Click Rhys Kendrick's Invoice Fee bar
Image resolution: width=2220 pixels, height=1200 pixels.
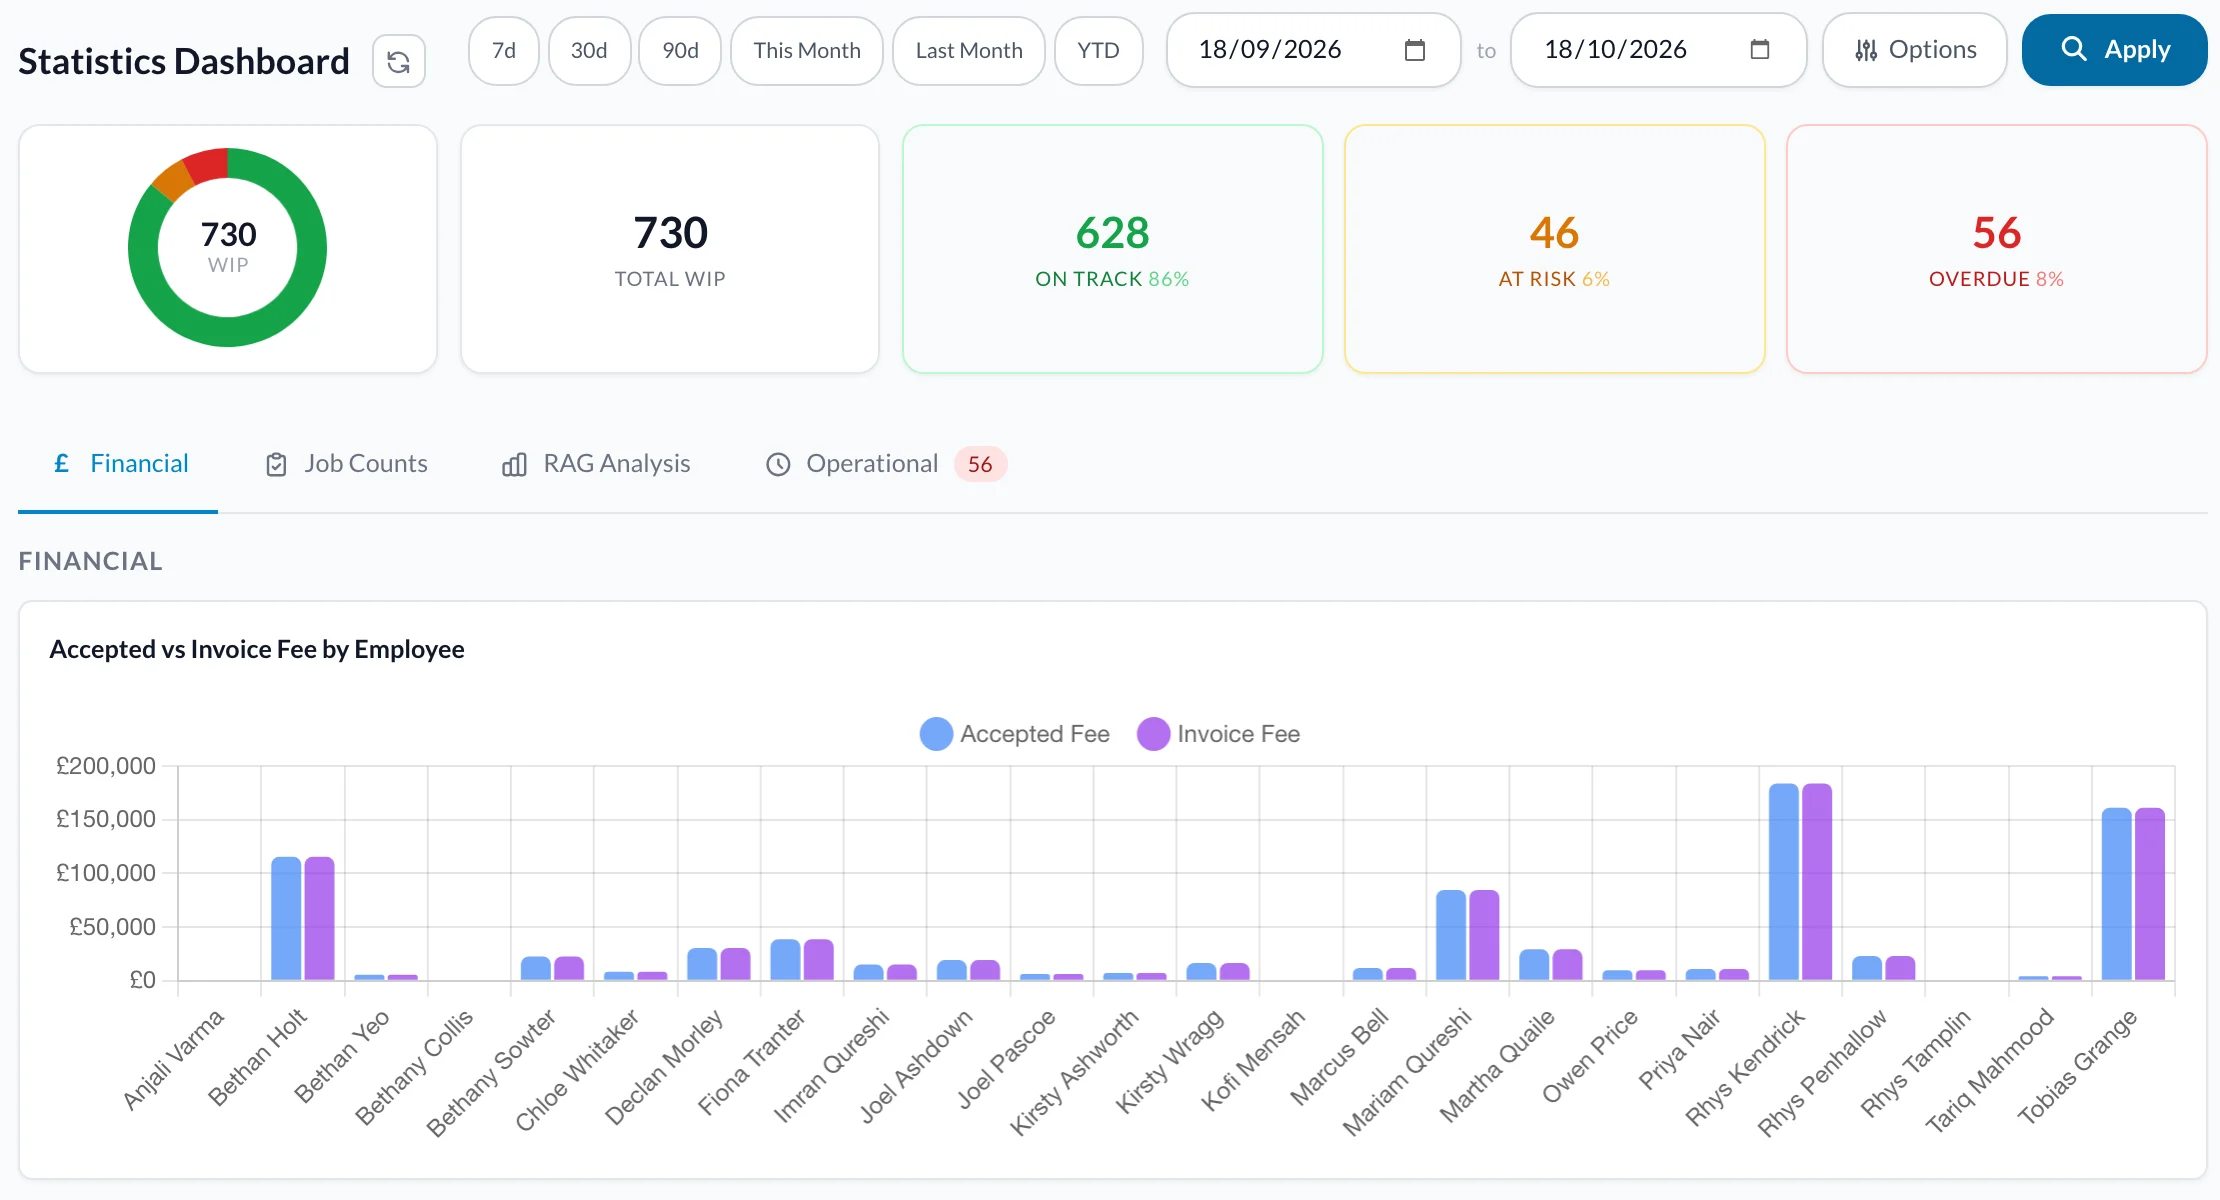[1817, 882]
